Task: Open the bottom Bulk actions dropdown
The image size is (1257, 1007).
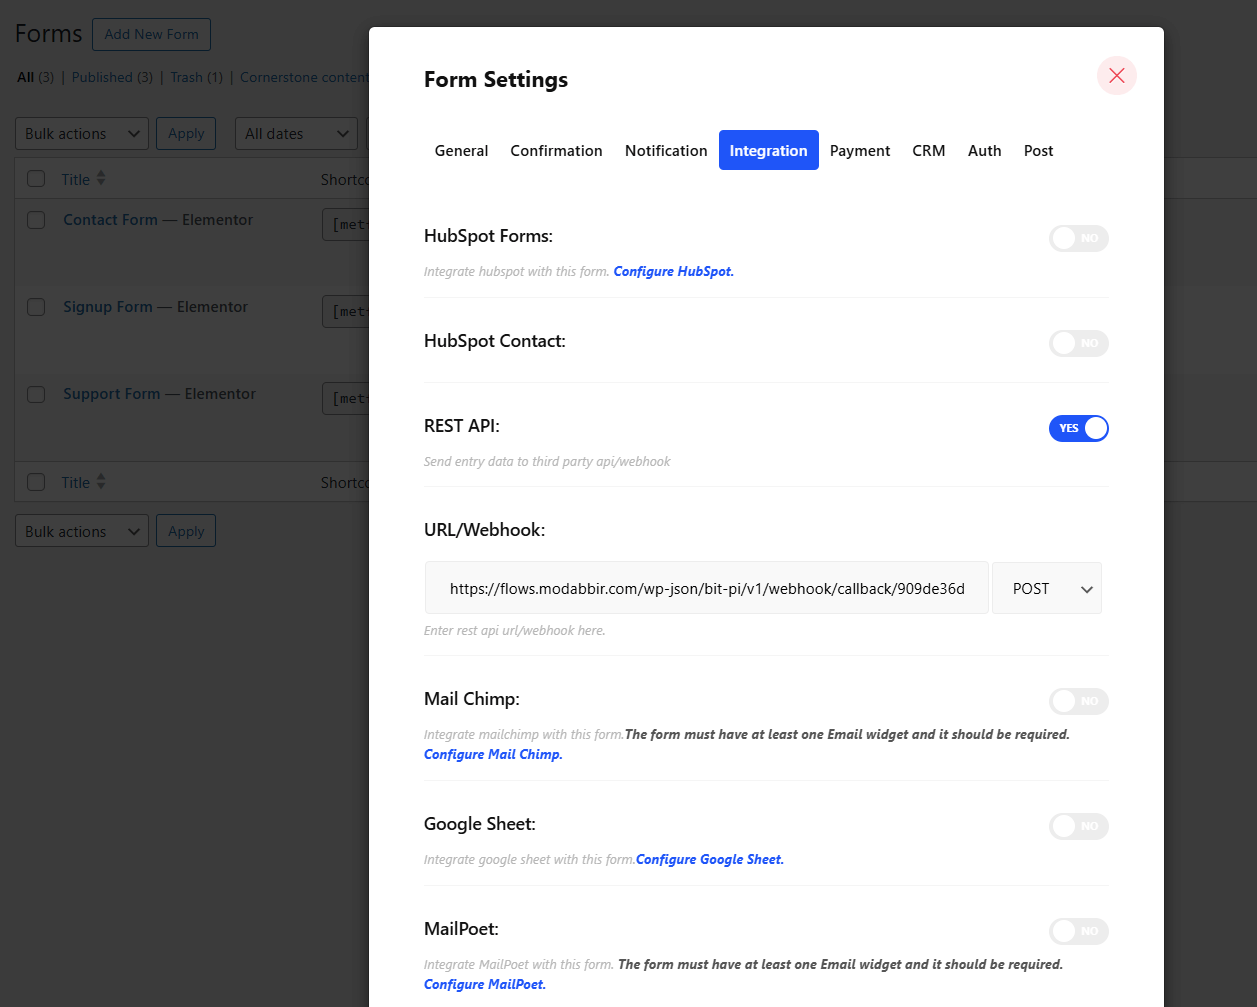Action: 82,531
